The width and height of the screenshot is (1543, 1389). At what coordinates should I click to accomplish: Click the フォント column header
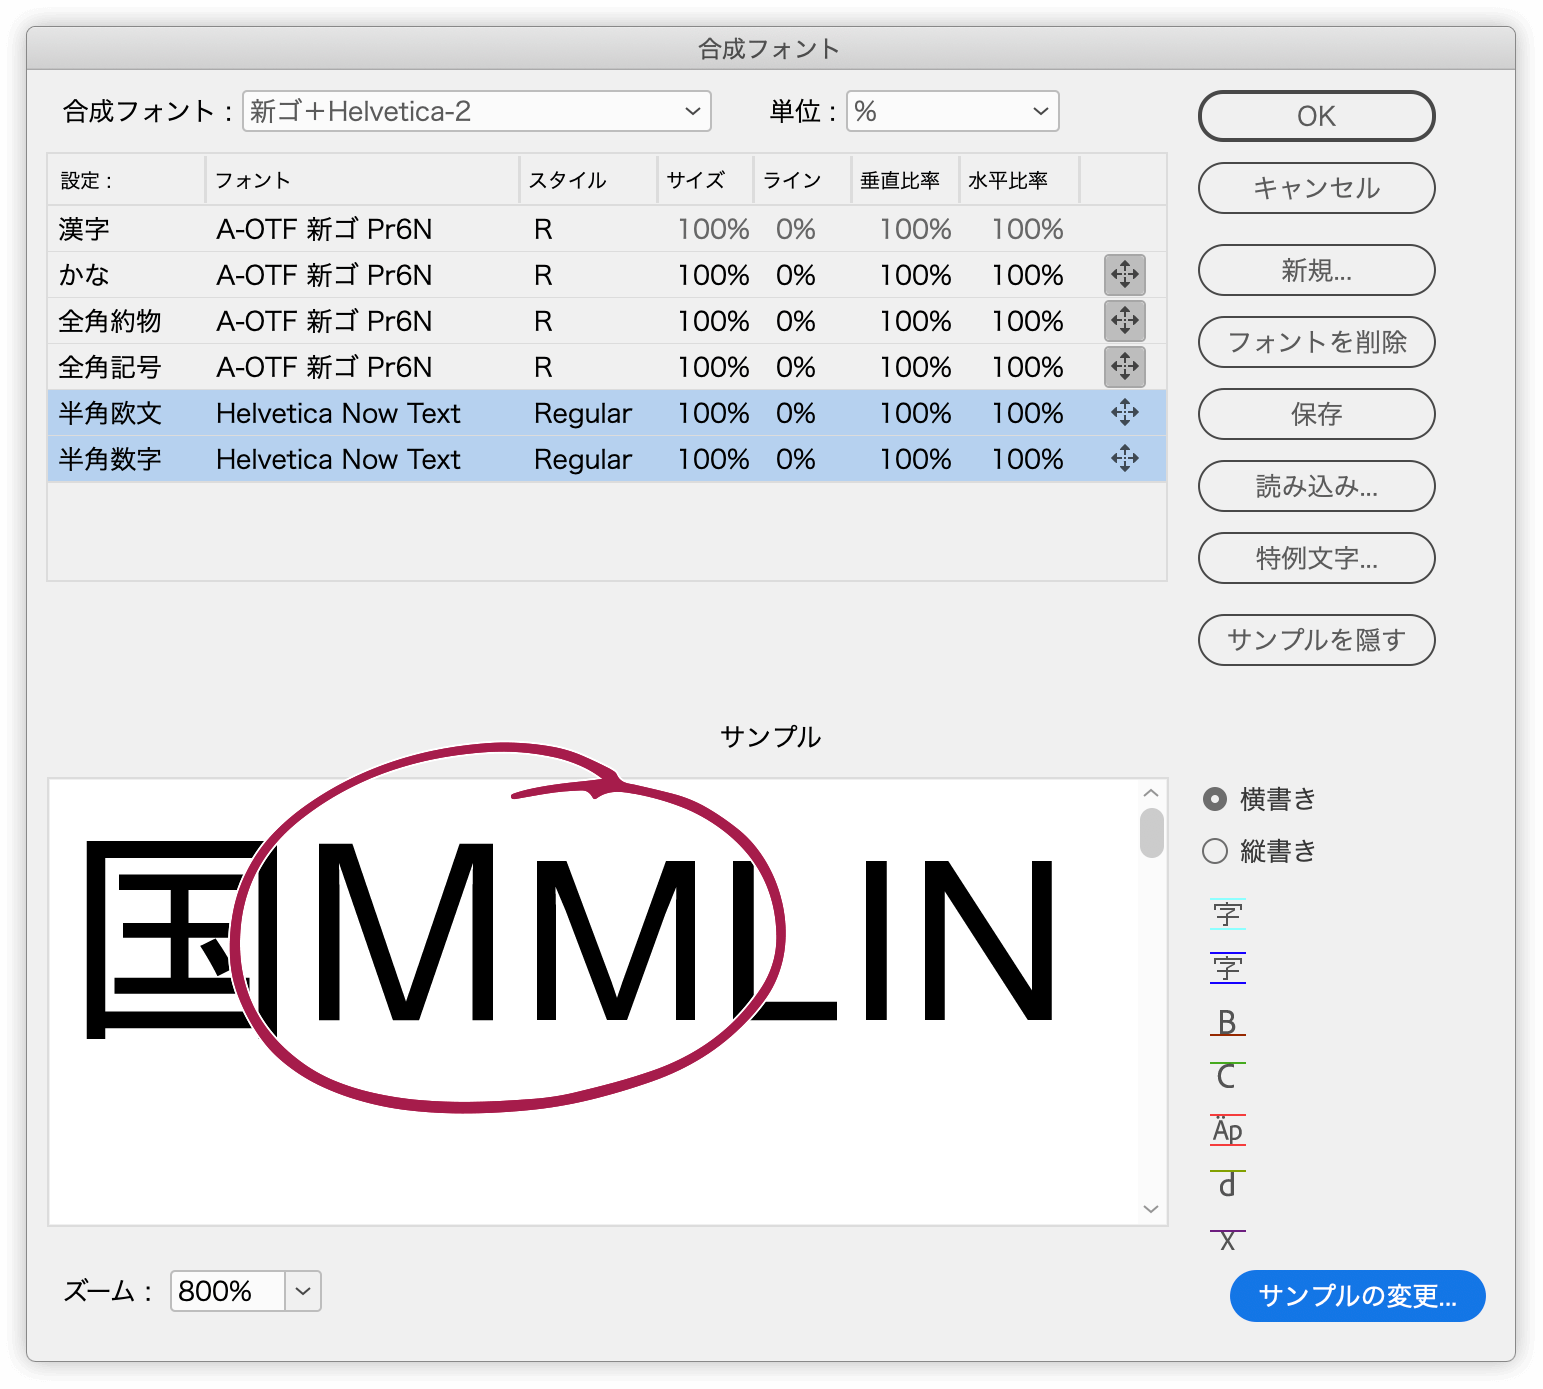click(x=253, y=180)
